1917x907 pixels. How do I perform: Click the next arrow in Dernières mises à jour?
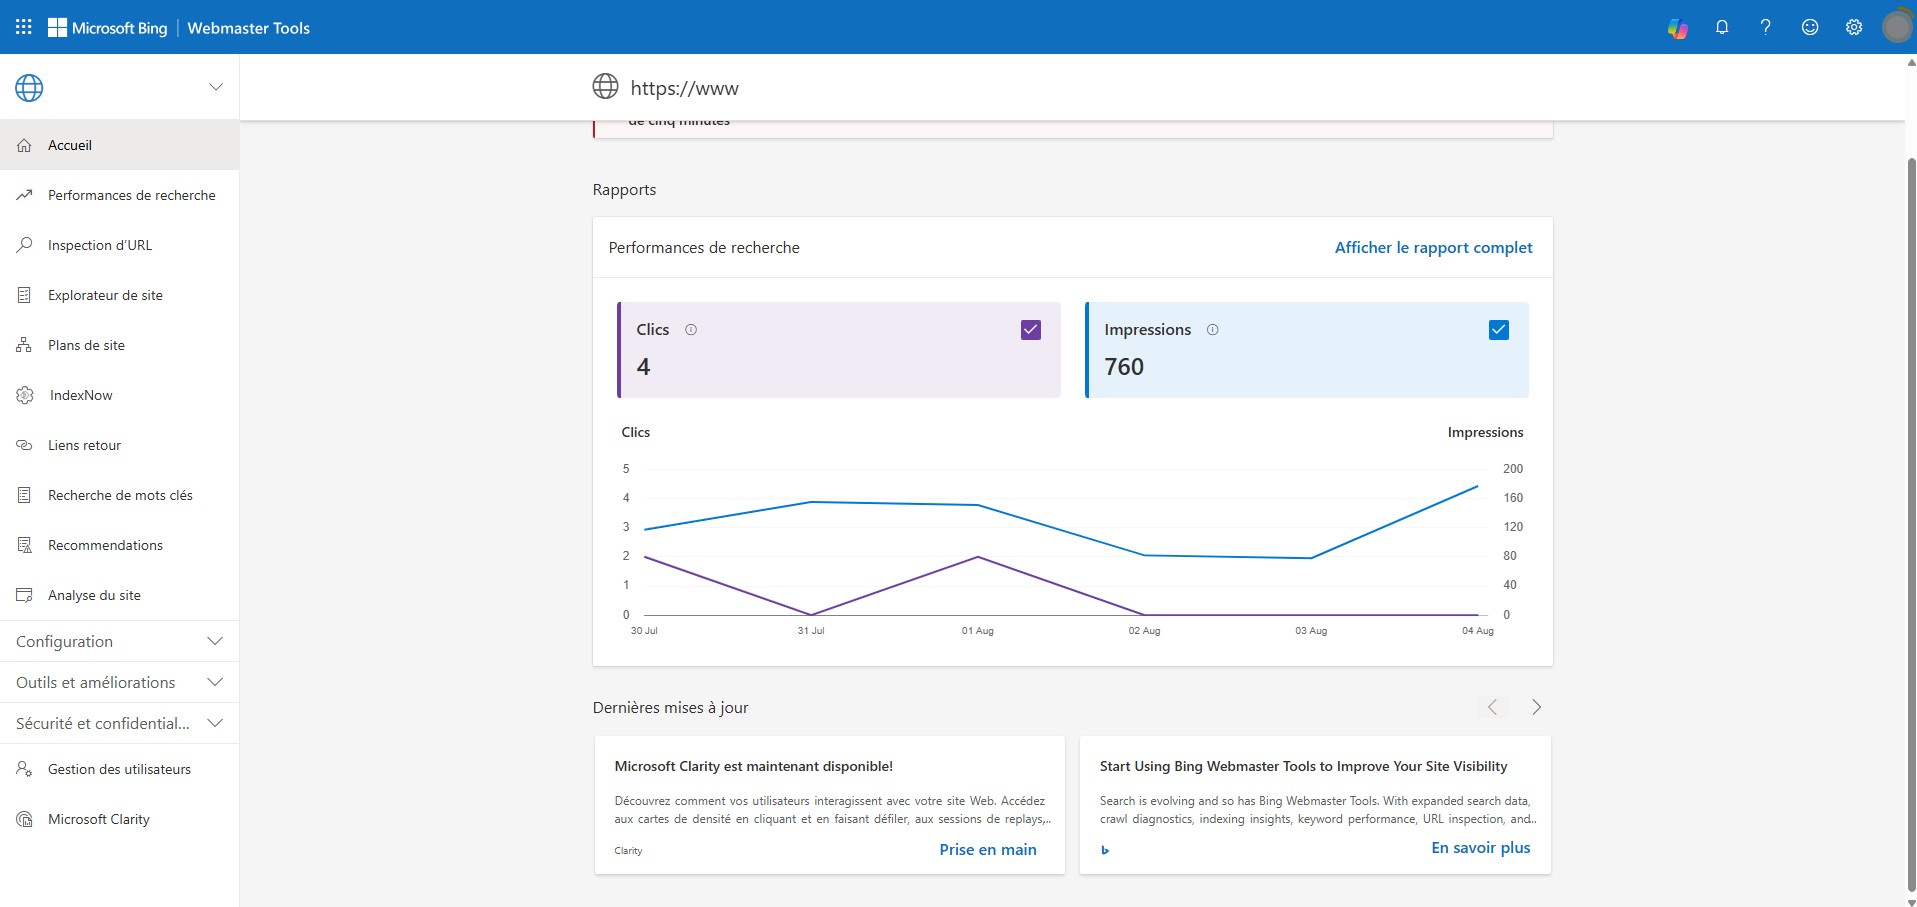(1536, 707)
